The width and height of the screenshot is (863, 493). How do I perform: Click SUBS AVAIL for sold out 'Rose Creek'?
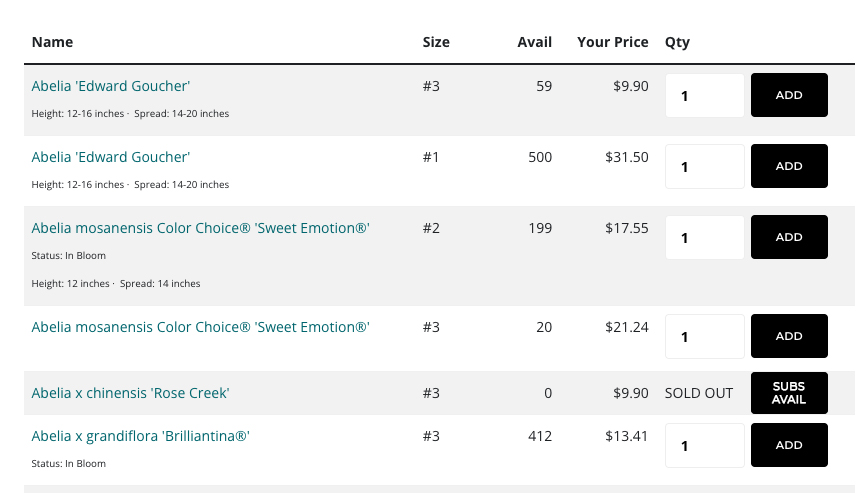[x=789, y=393]
